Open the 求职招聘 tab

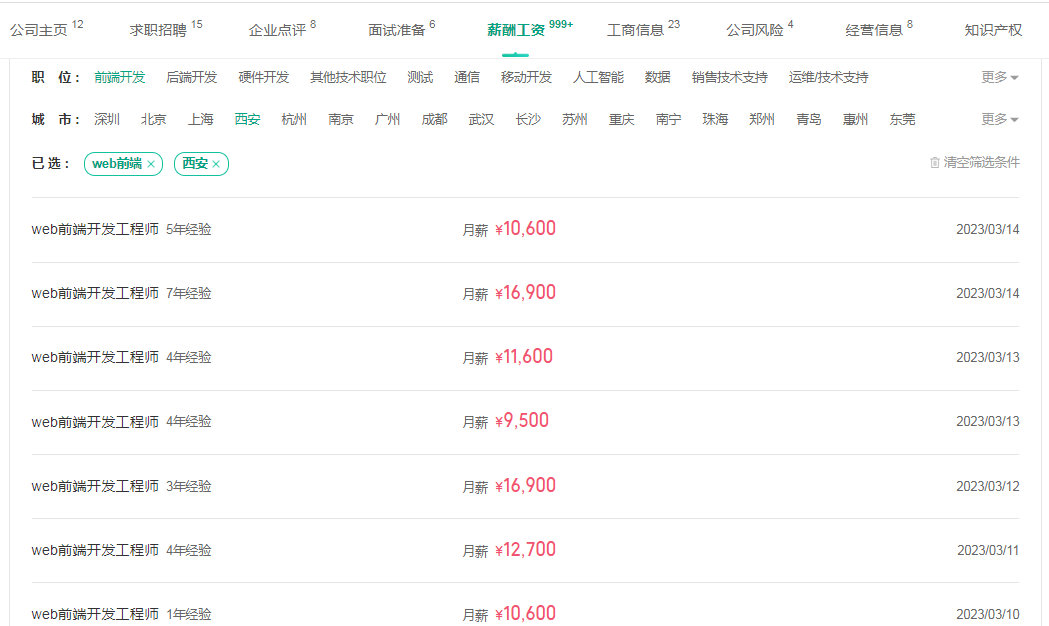(x=158, y=30)
